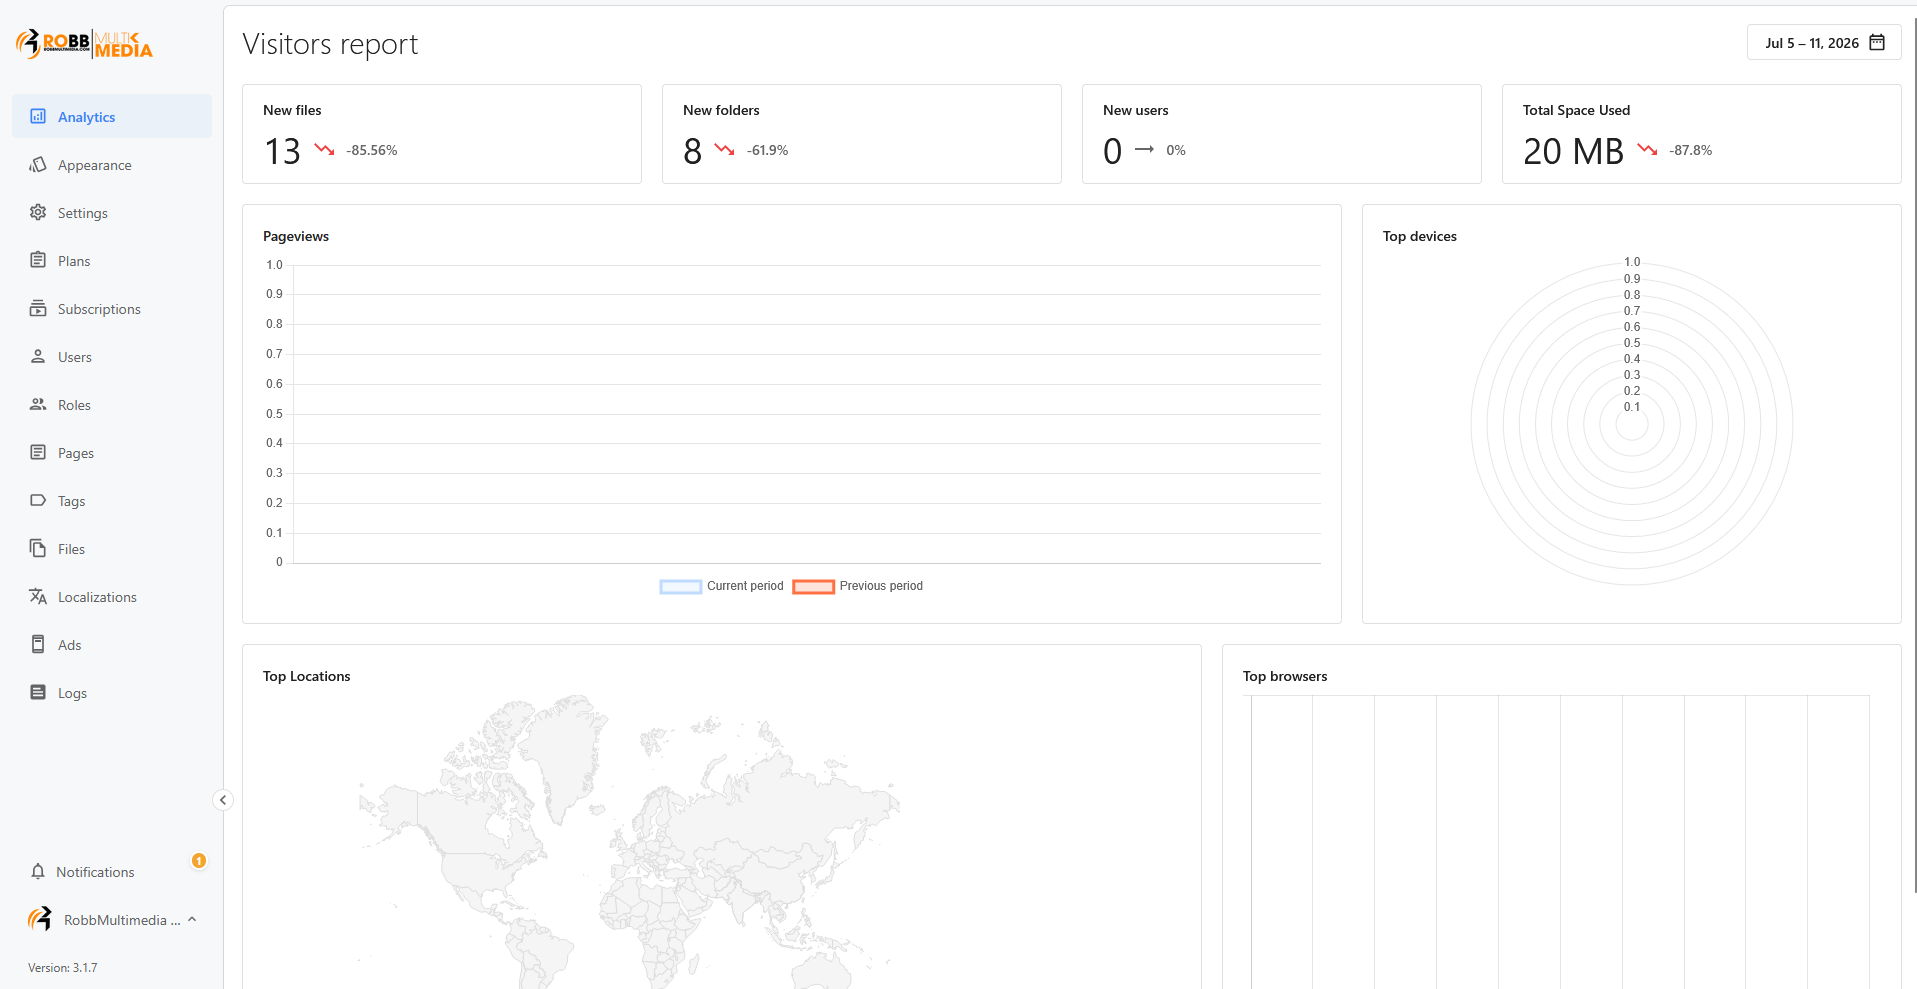Image resolution: width=1917 pixels, height=989 pixels.
Task: Click the Pages document icon
Action: tap(38, 452)
